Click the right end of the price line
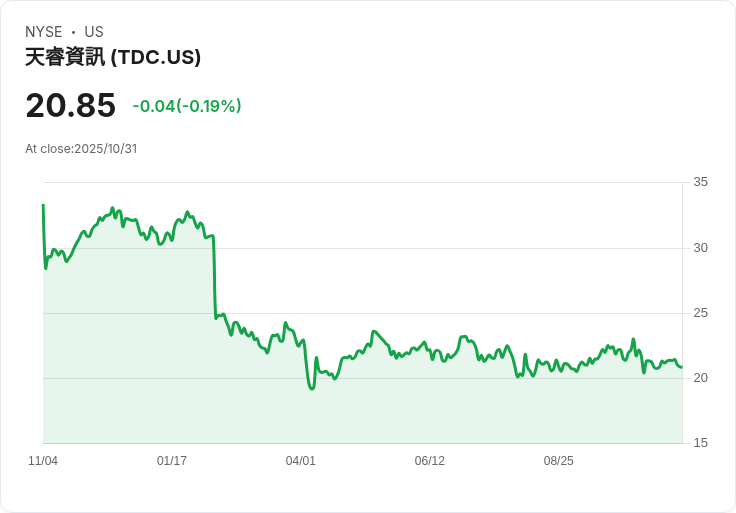Screen dimensions: 736x513 pos(682,367)
